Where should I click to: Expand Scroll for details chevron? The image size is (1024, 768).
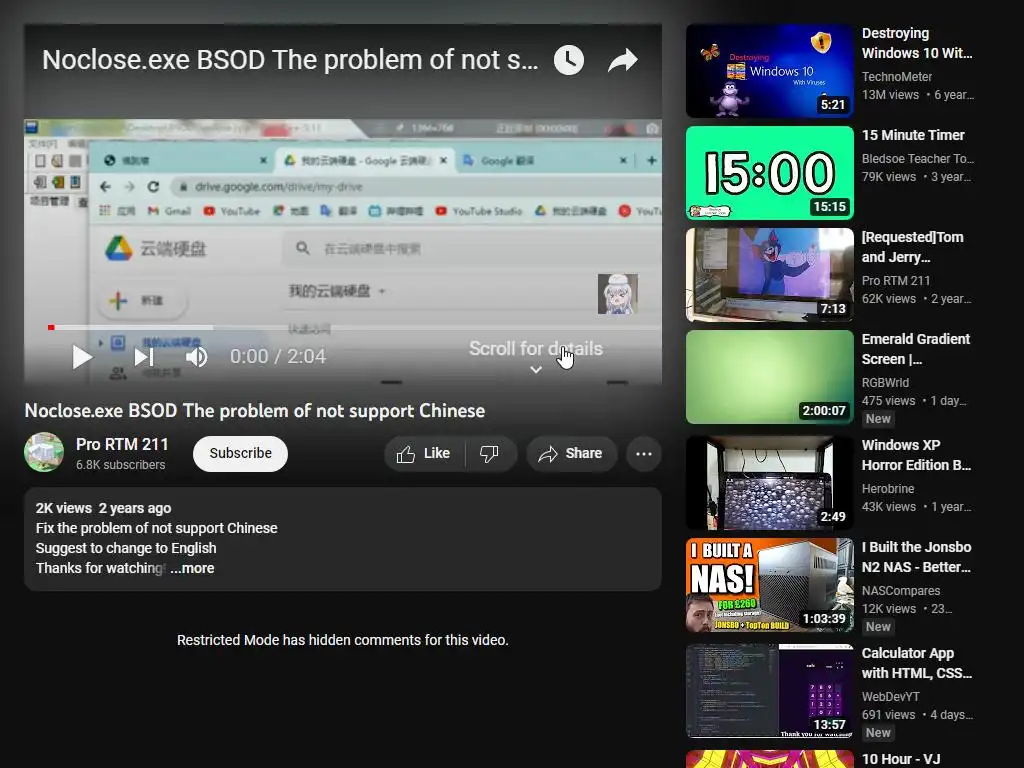click(x=536, y=370)
